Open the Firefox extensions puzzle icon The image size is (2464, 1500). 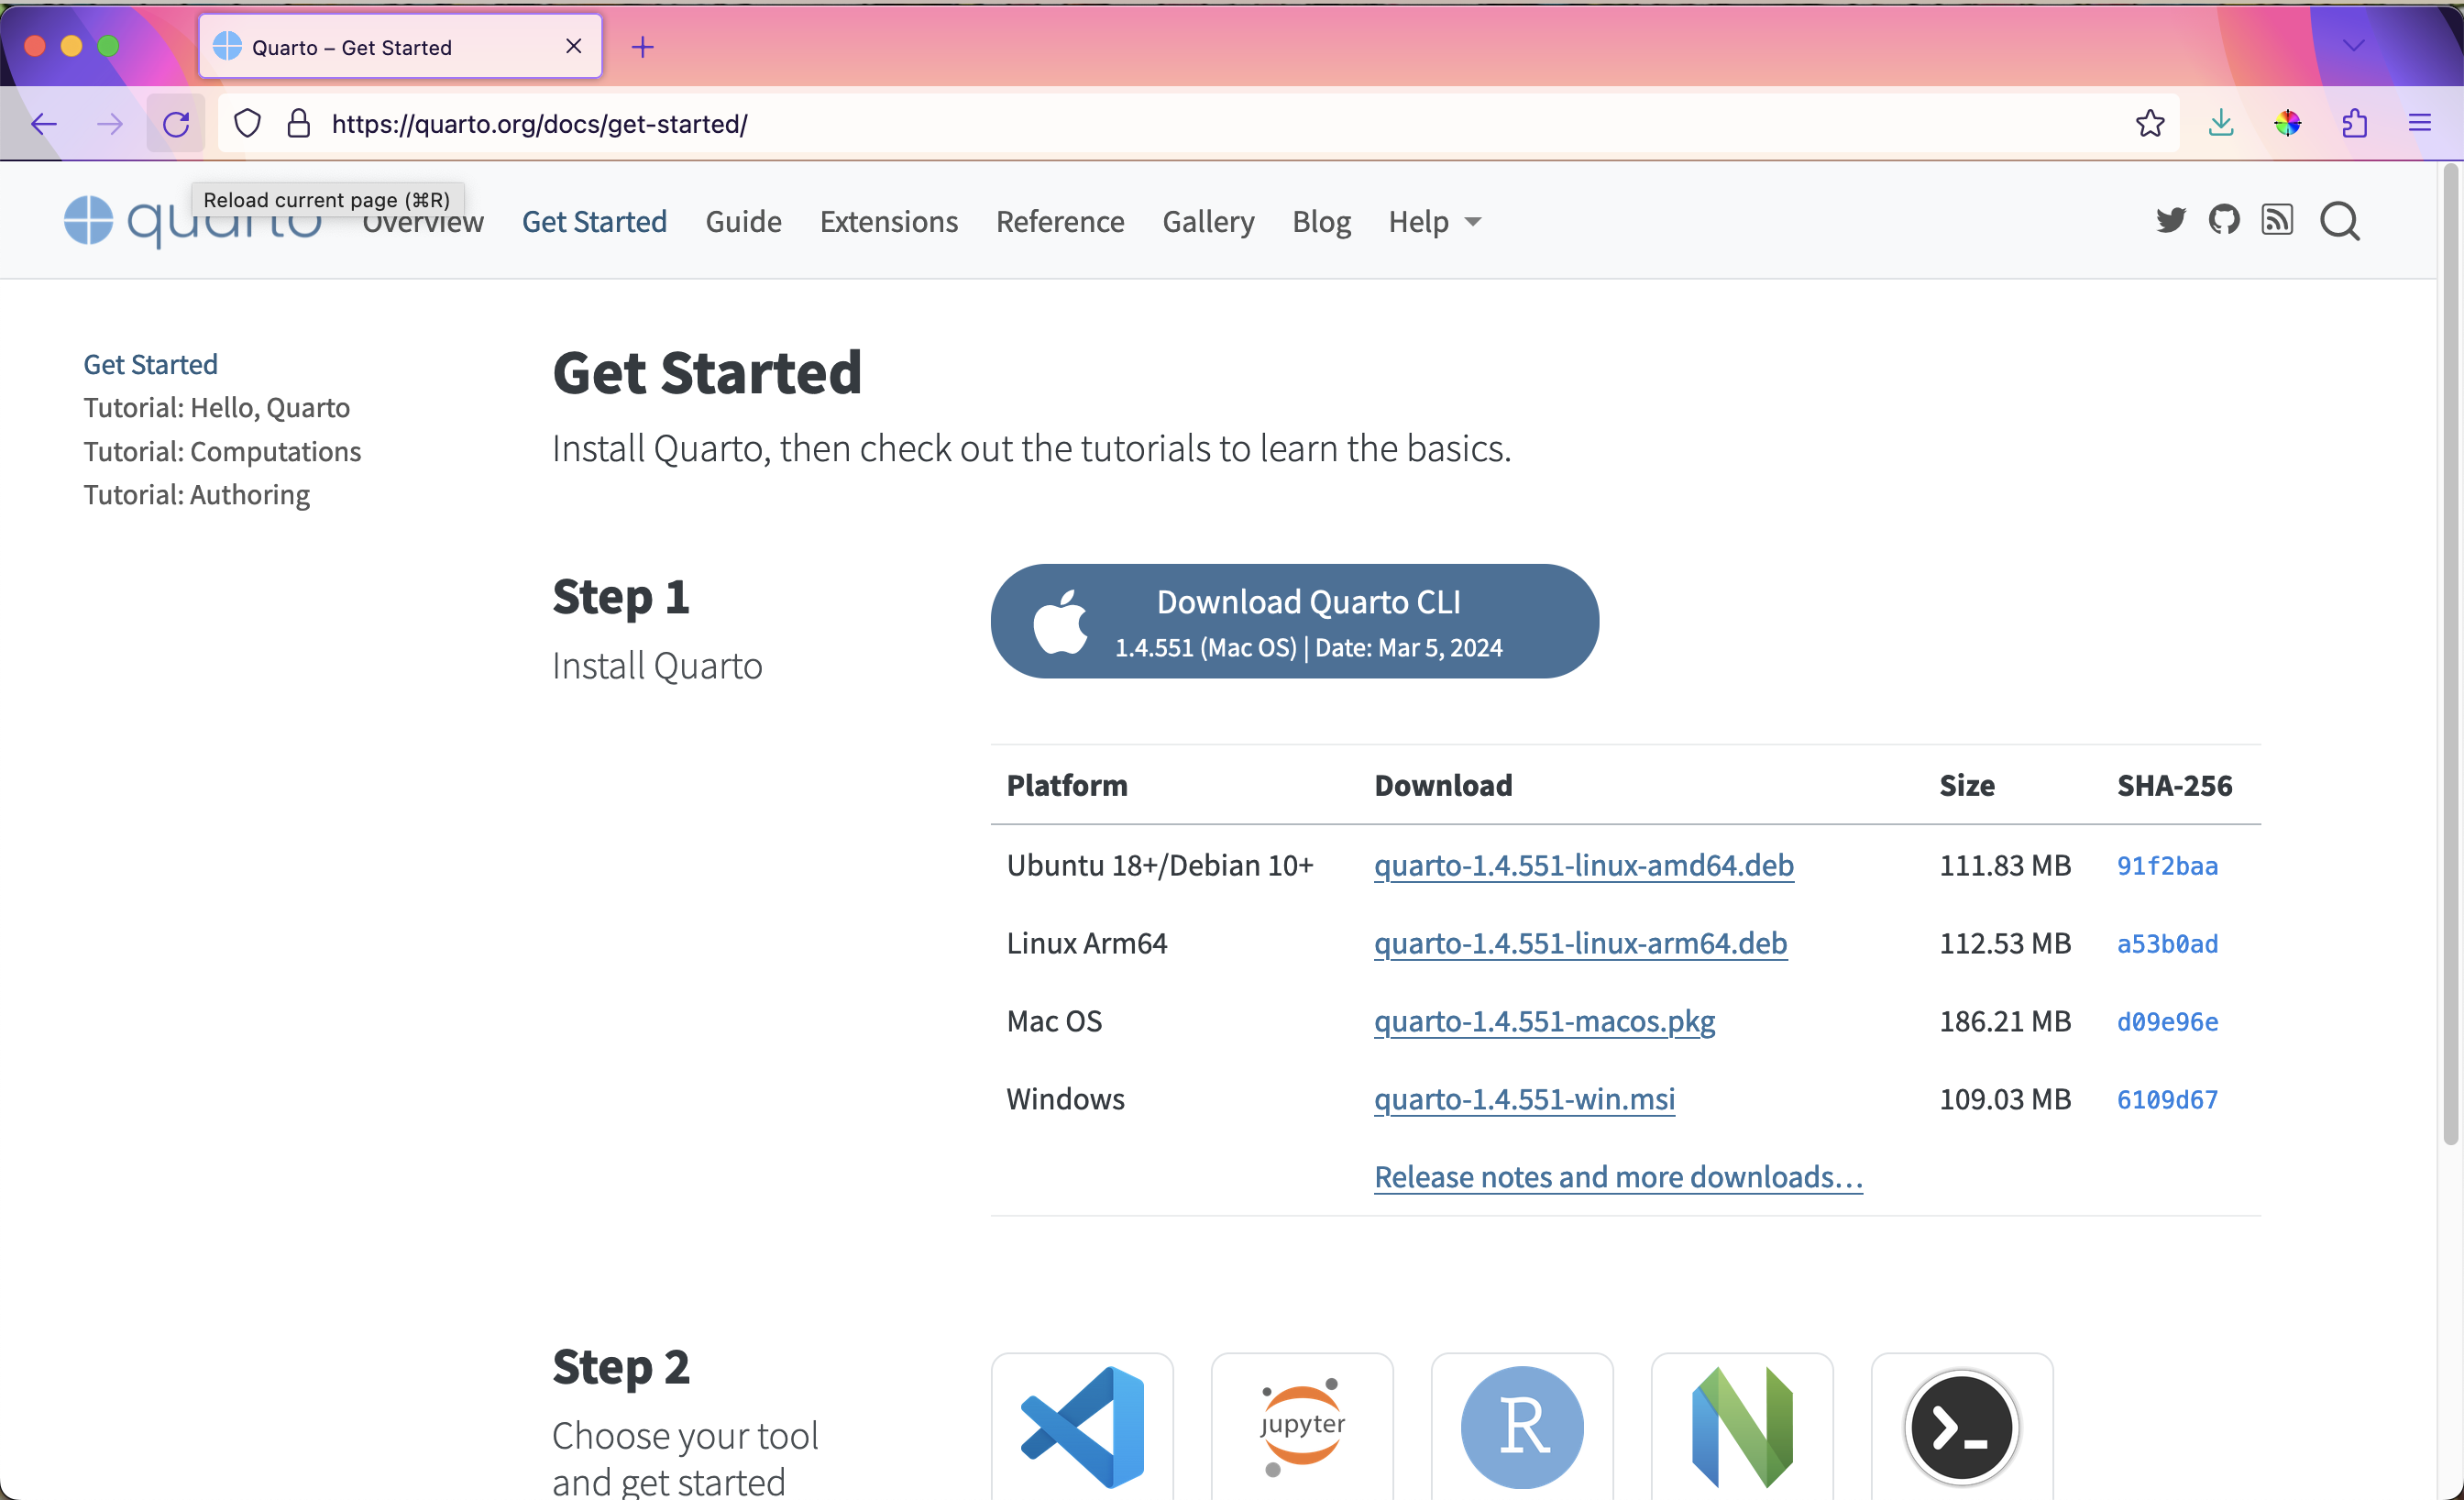point(2354,123)
